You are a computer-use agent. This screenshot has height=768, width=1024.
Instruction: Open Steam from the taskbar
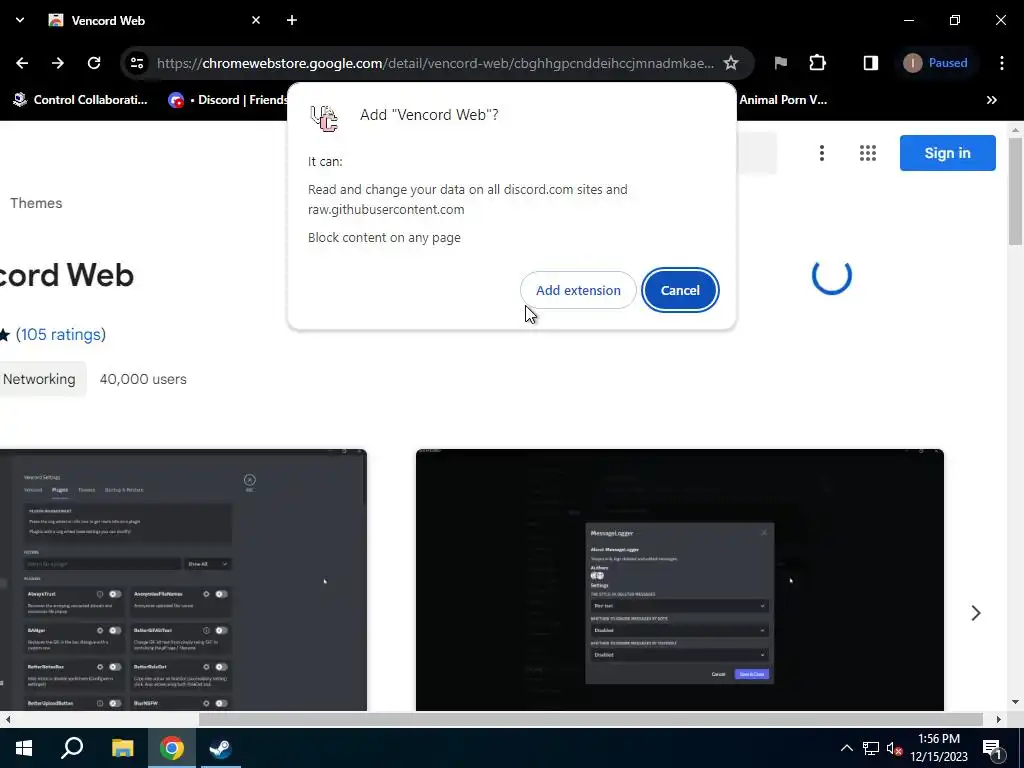(220, 748)
